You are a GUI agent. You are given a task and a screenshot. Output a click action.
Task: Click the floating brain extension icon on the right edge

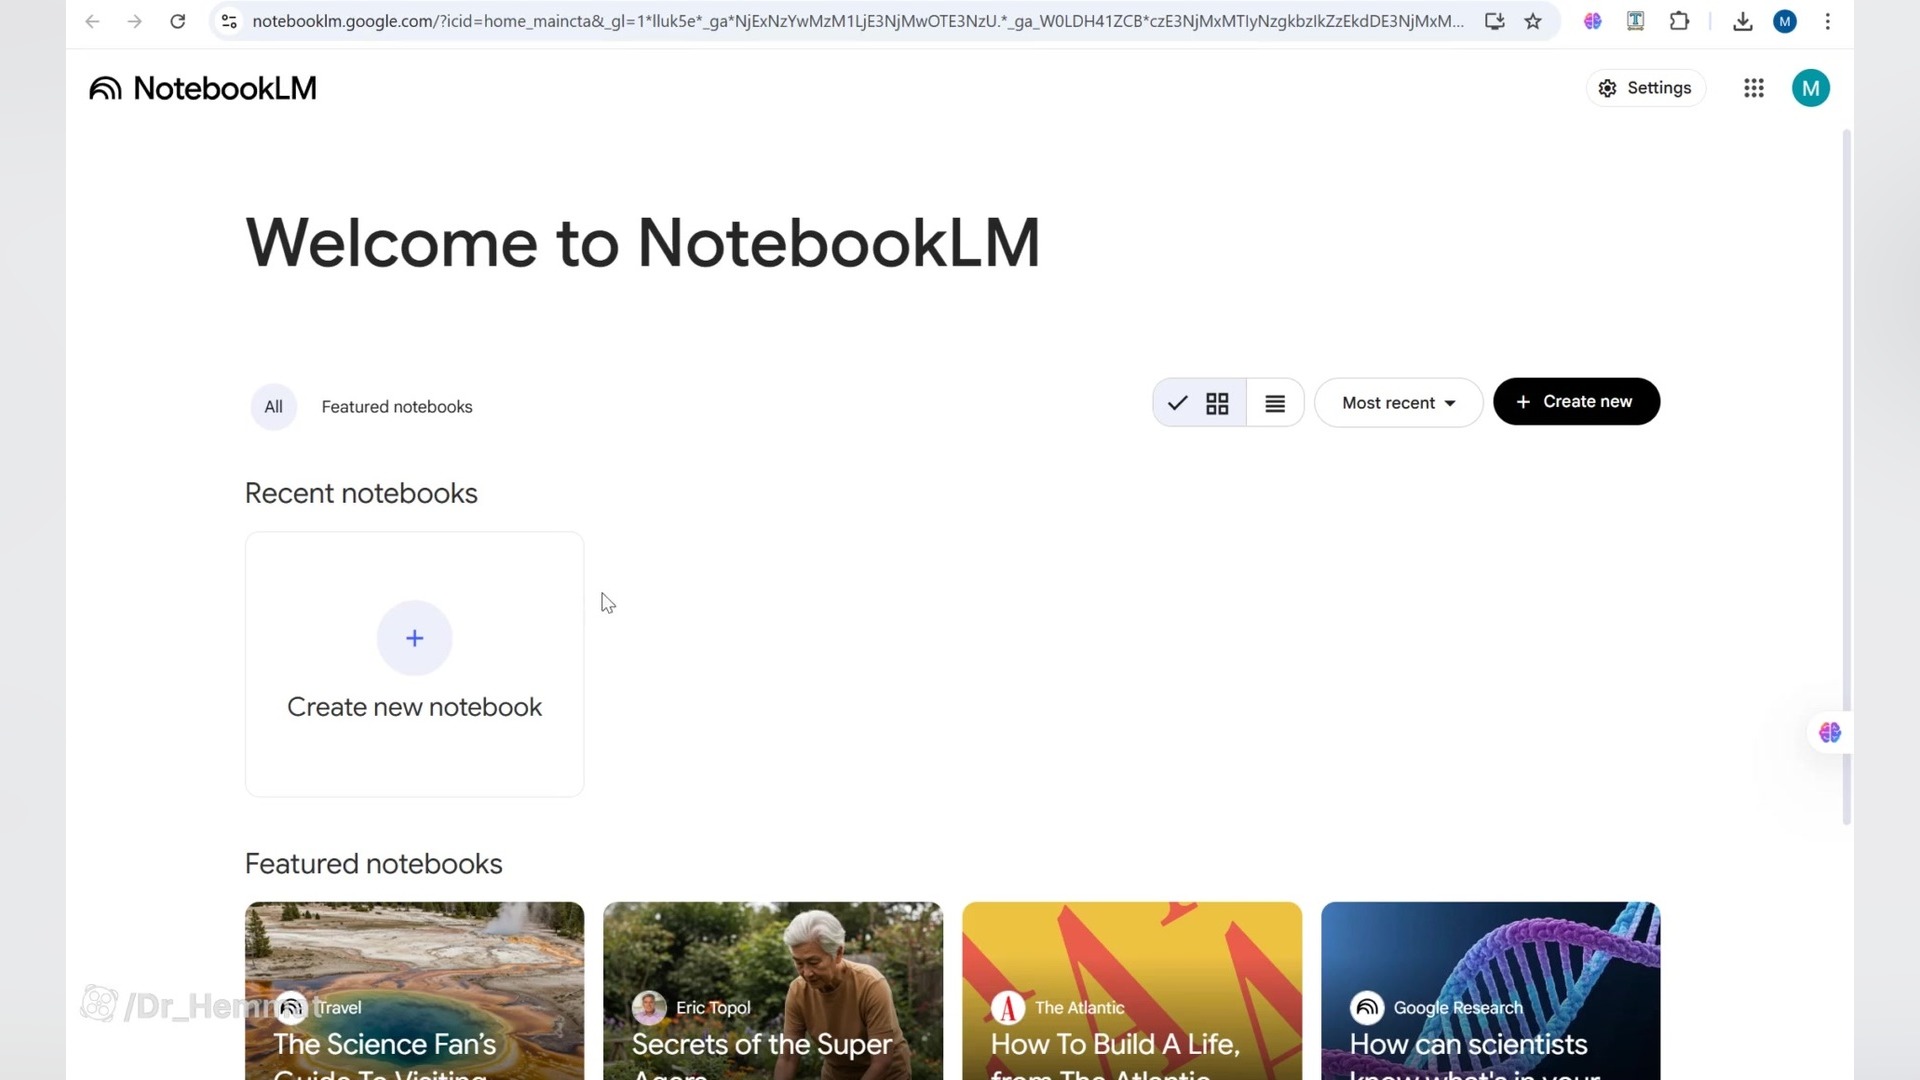click(x=1830, y=733)
